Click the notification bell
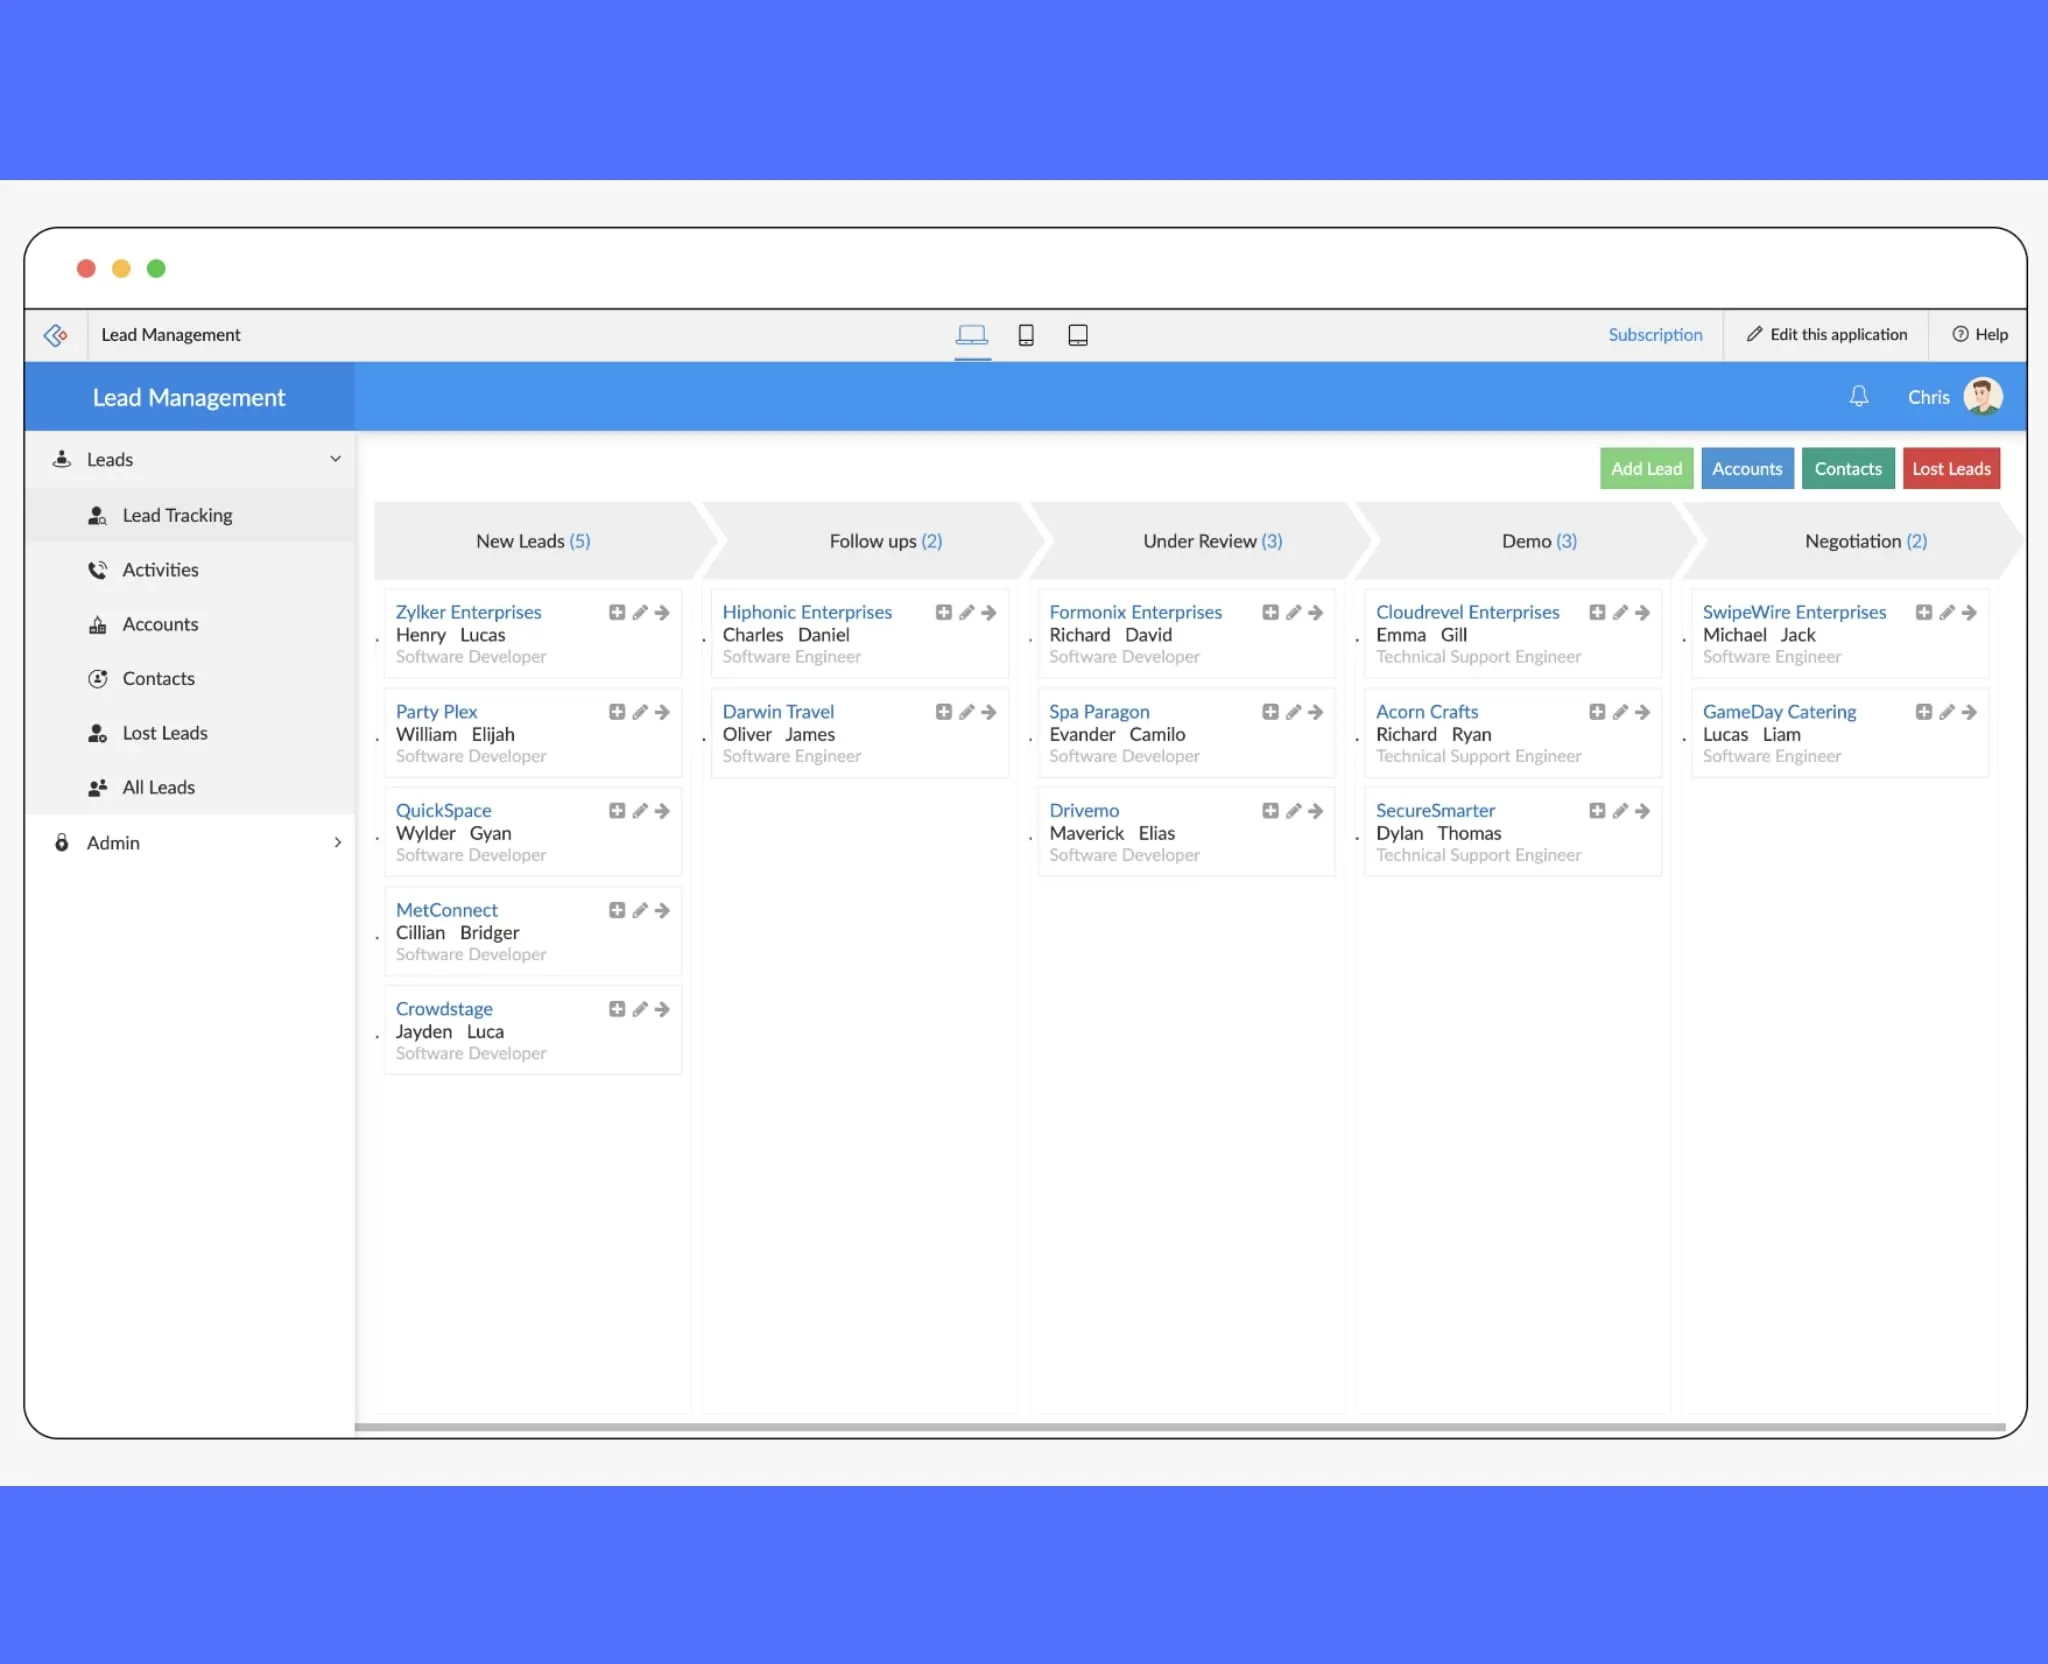 click(x=1860, y=396)
